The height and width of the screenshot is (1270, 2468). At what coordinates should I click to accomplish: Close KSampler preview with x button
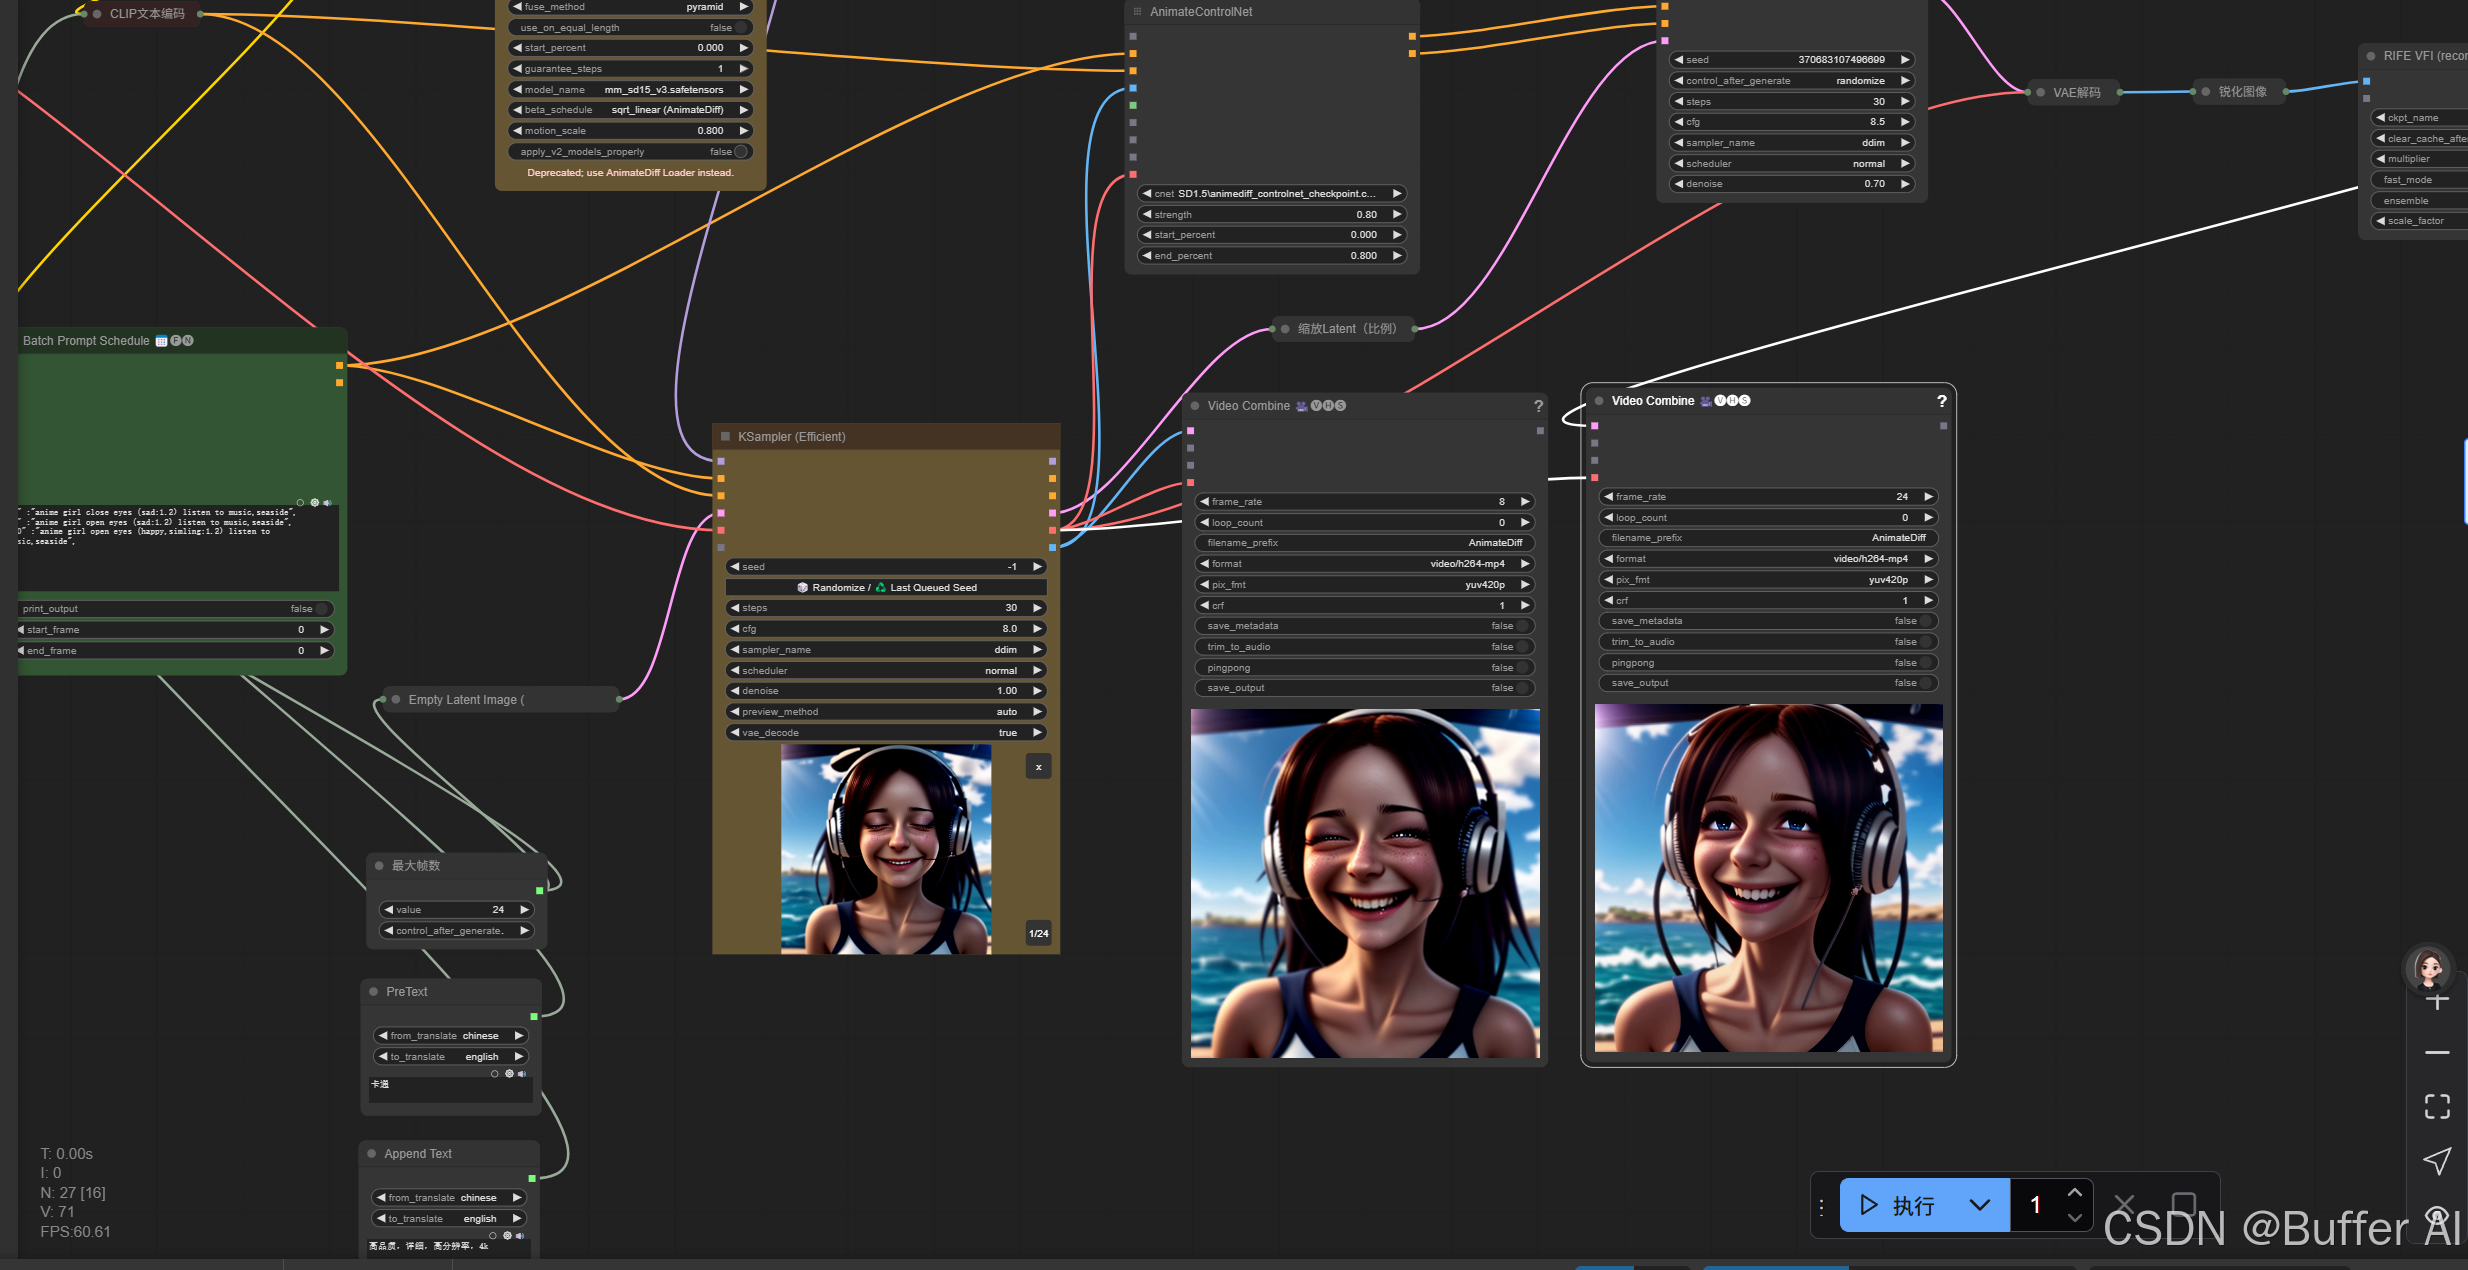pos(1038,767)
